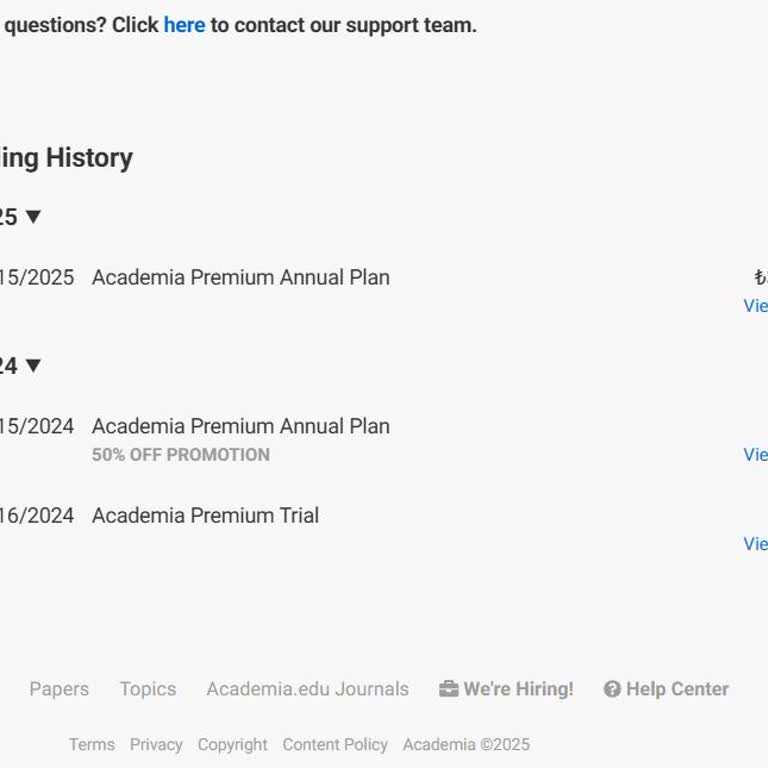Click the Copyright footer link
Viewport: 768px width, 768px height.
coord(232,744)
